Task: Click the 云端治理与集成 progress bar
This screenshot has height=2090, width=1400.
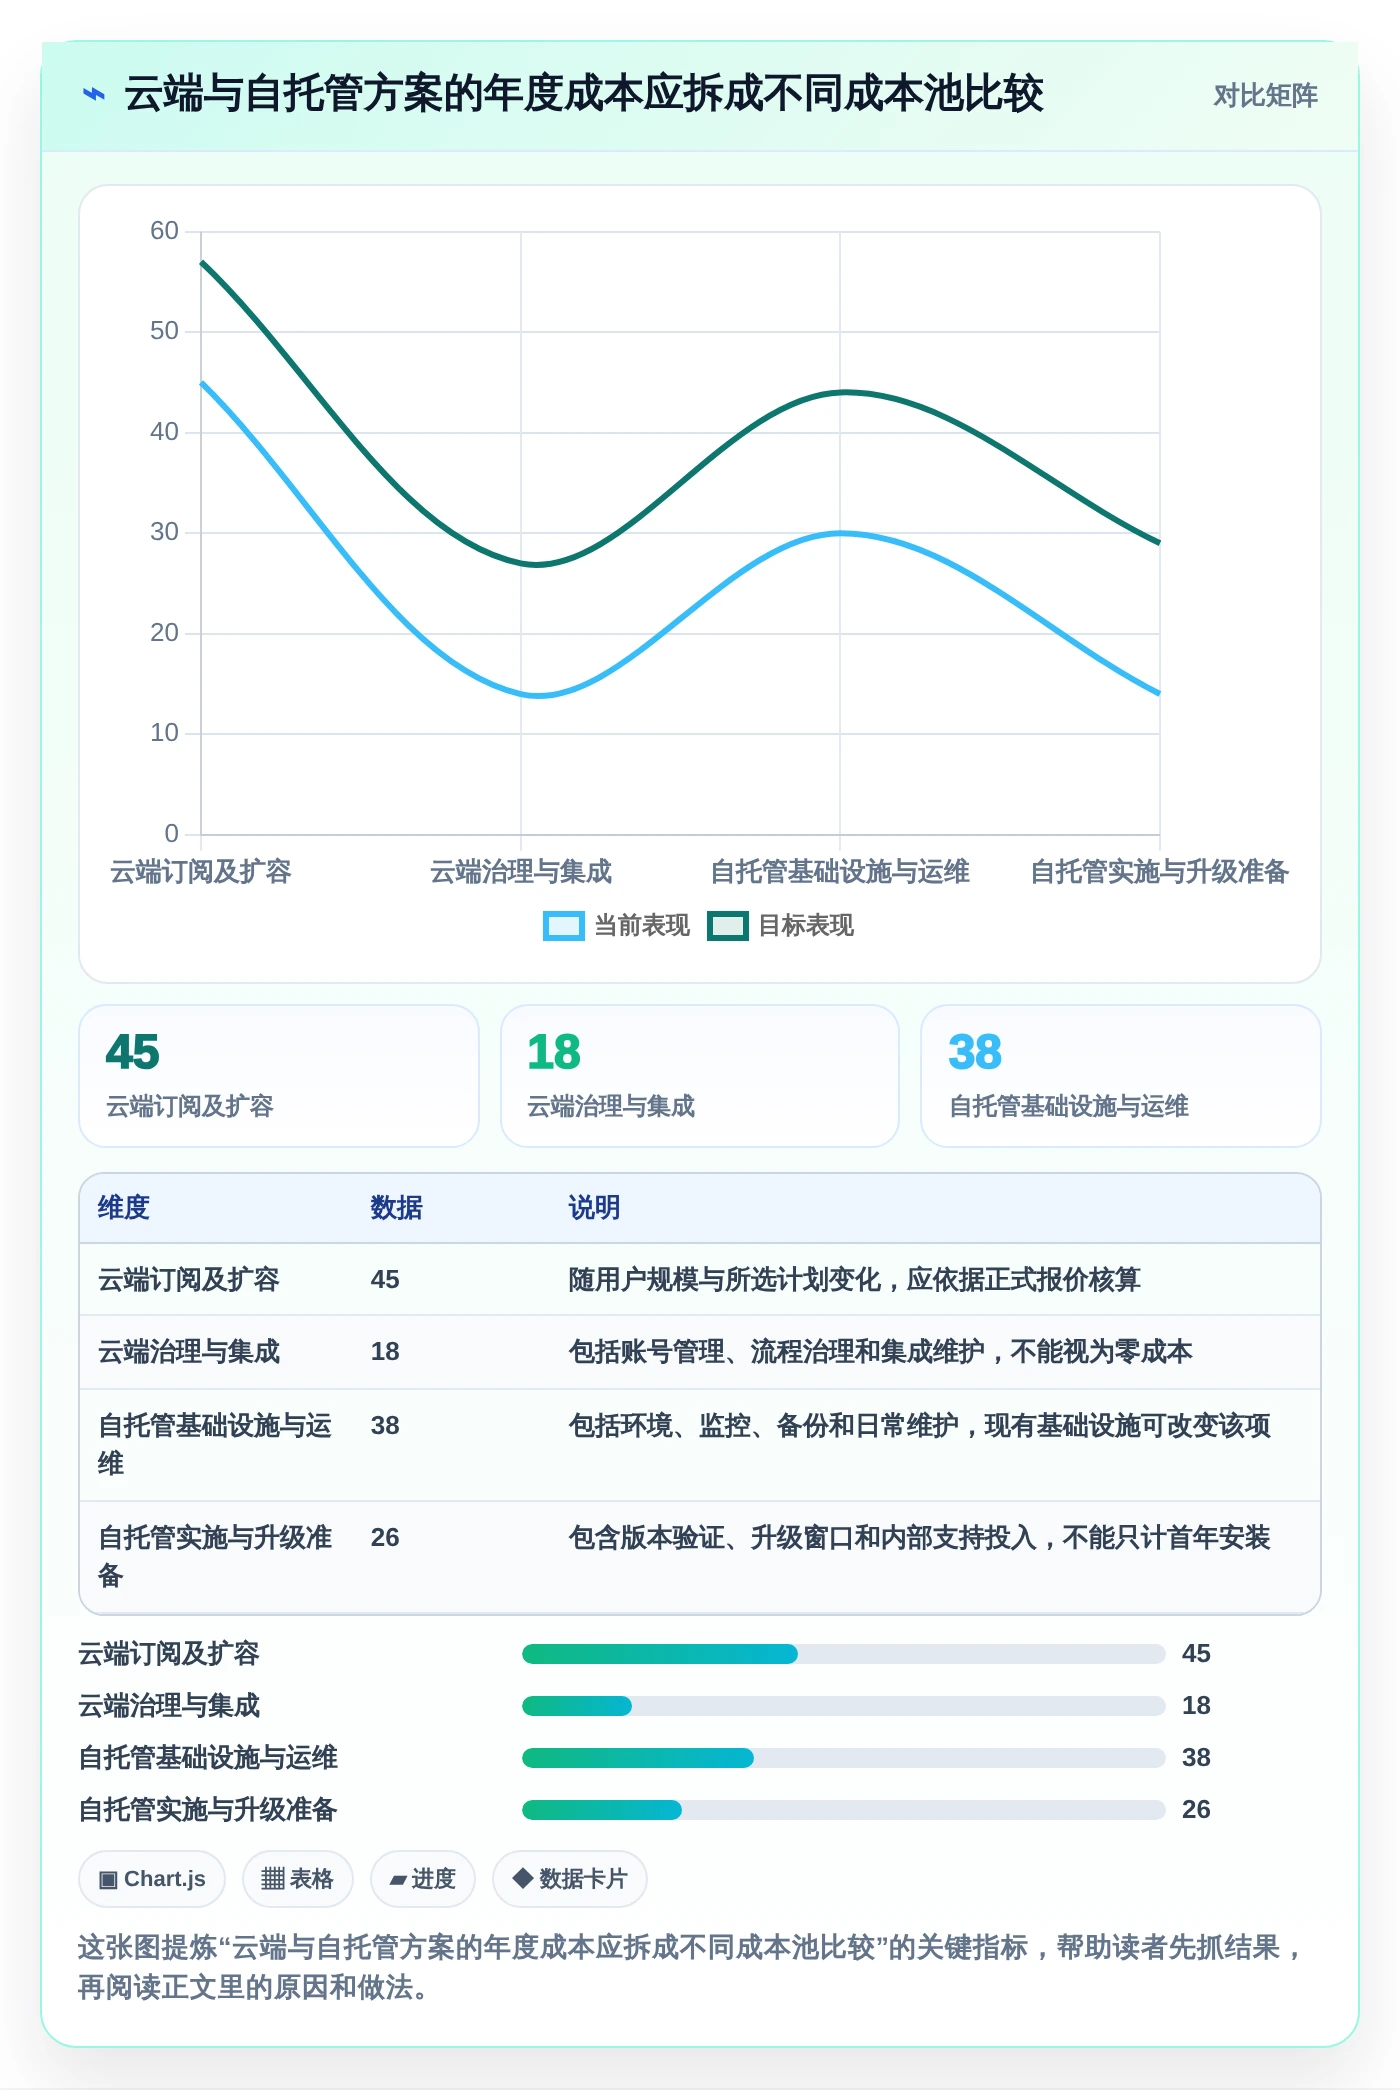Action: [x=844, y=1706]
